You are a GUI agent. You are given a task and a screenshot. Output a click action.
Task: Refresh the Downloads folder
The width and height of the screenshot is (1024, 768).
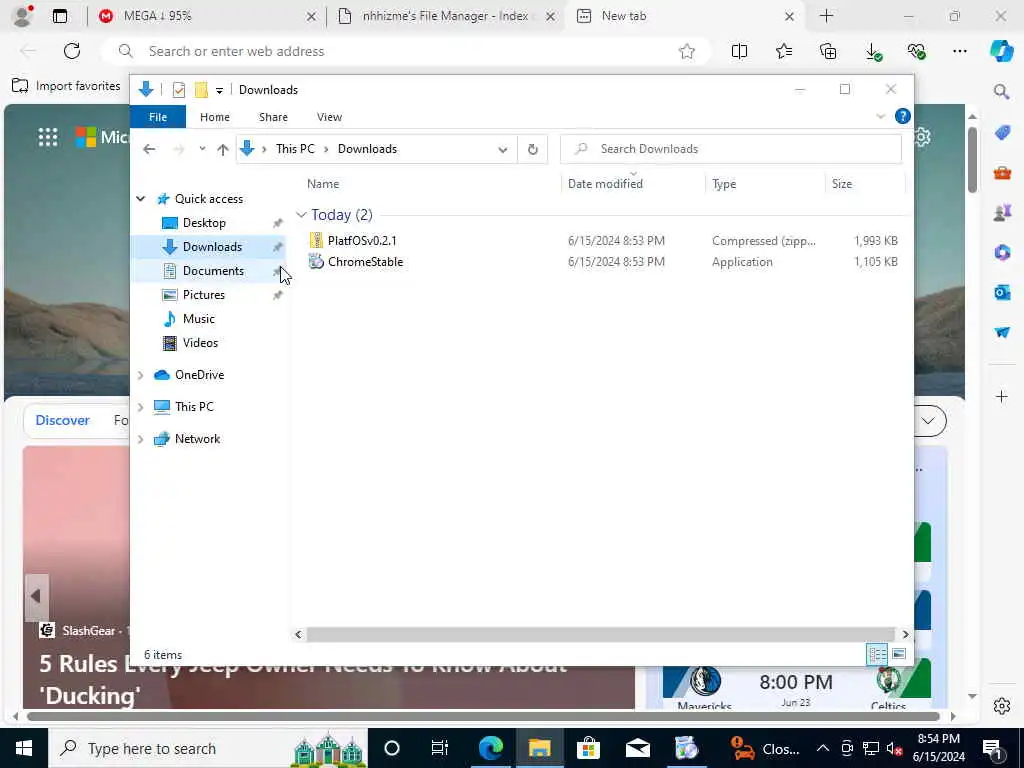pos(533,150)
